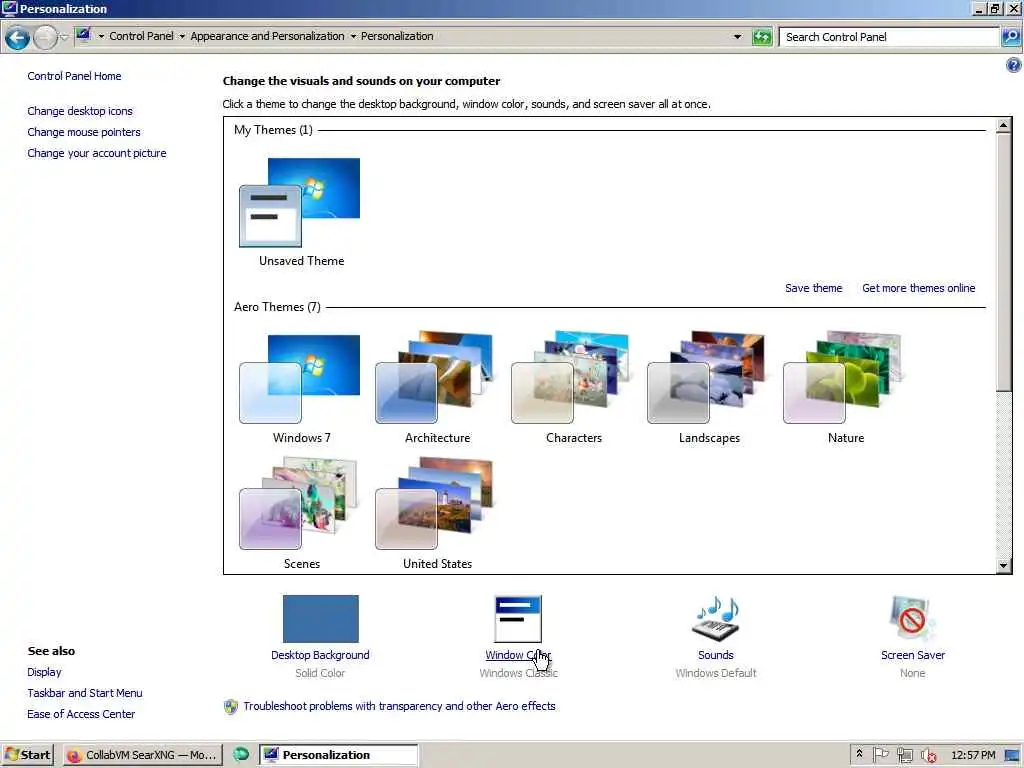This screenshot has width=1024, height=768.
Task: Open the Sounds link
Action: (x=716, y=655)
